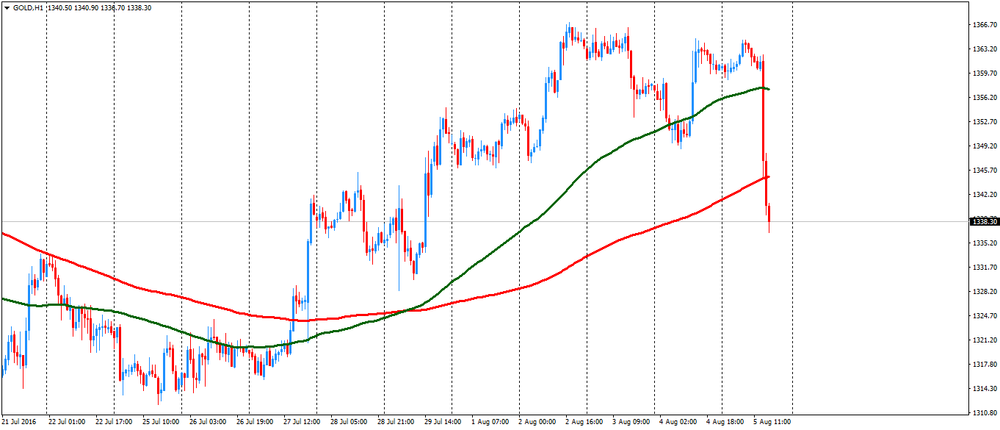The height and width of the screenshot is (430, 1000).
Task: Click the 1352.70 price axis label
Action: point(983,121)
